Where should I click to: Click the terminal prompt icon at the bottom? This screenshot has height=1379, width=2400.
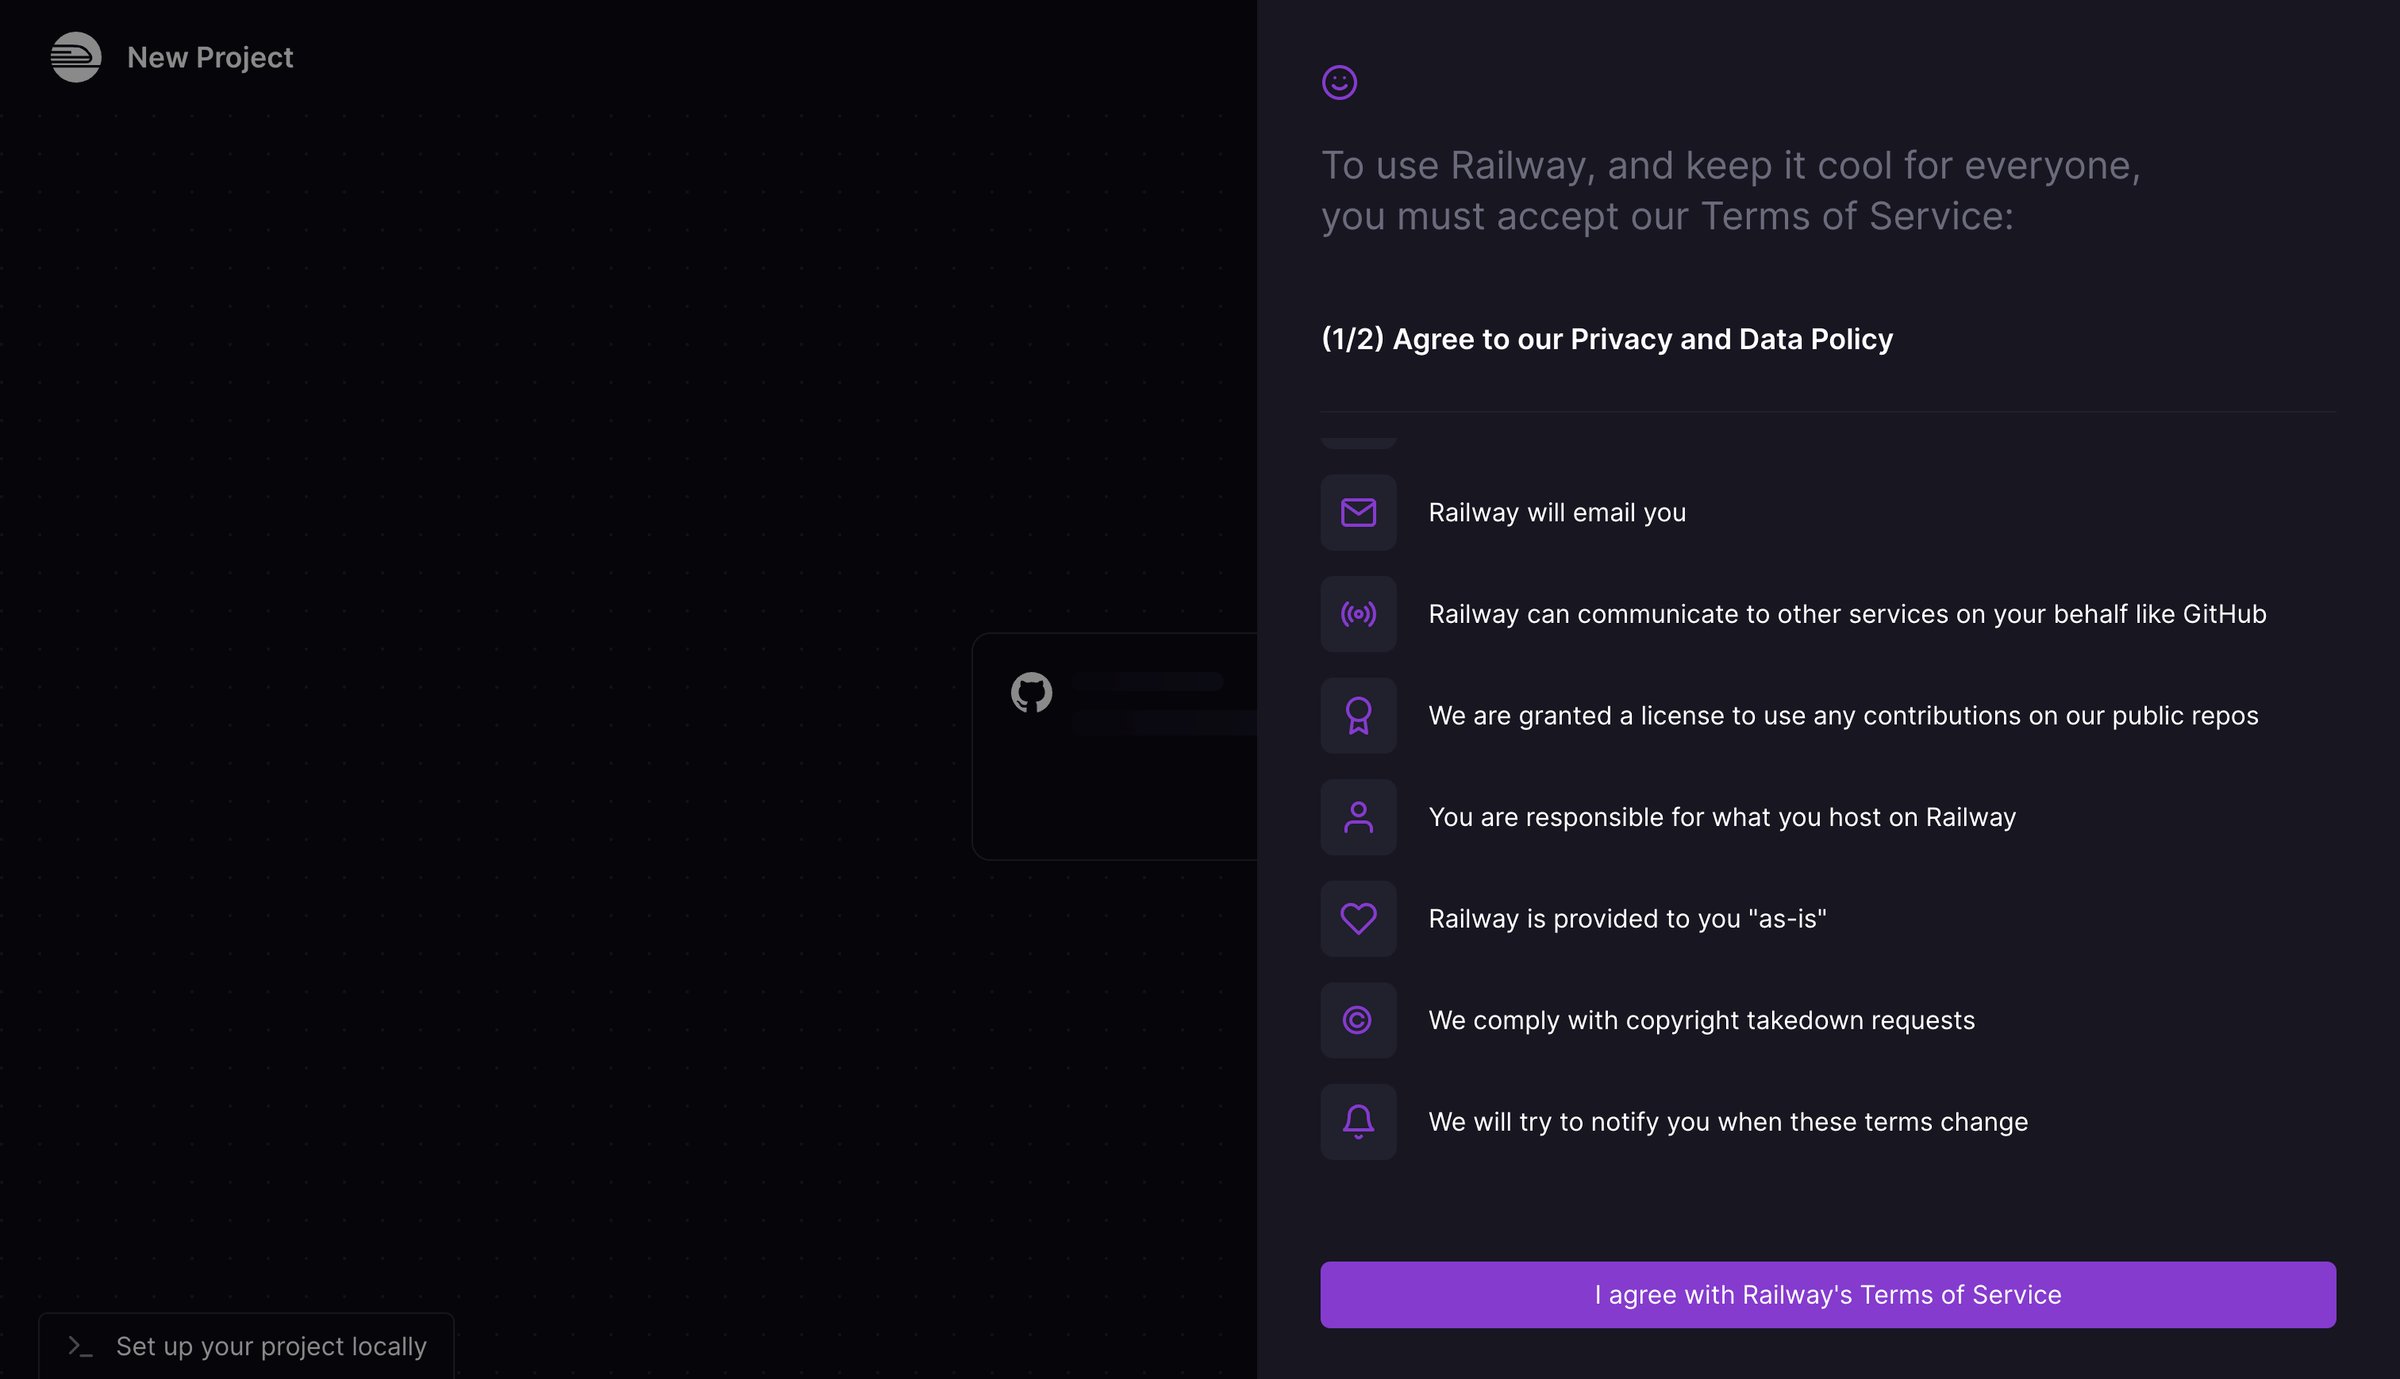[80, 1346]
